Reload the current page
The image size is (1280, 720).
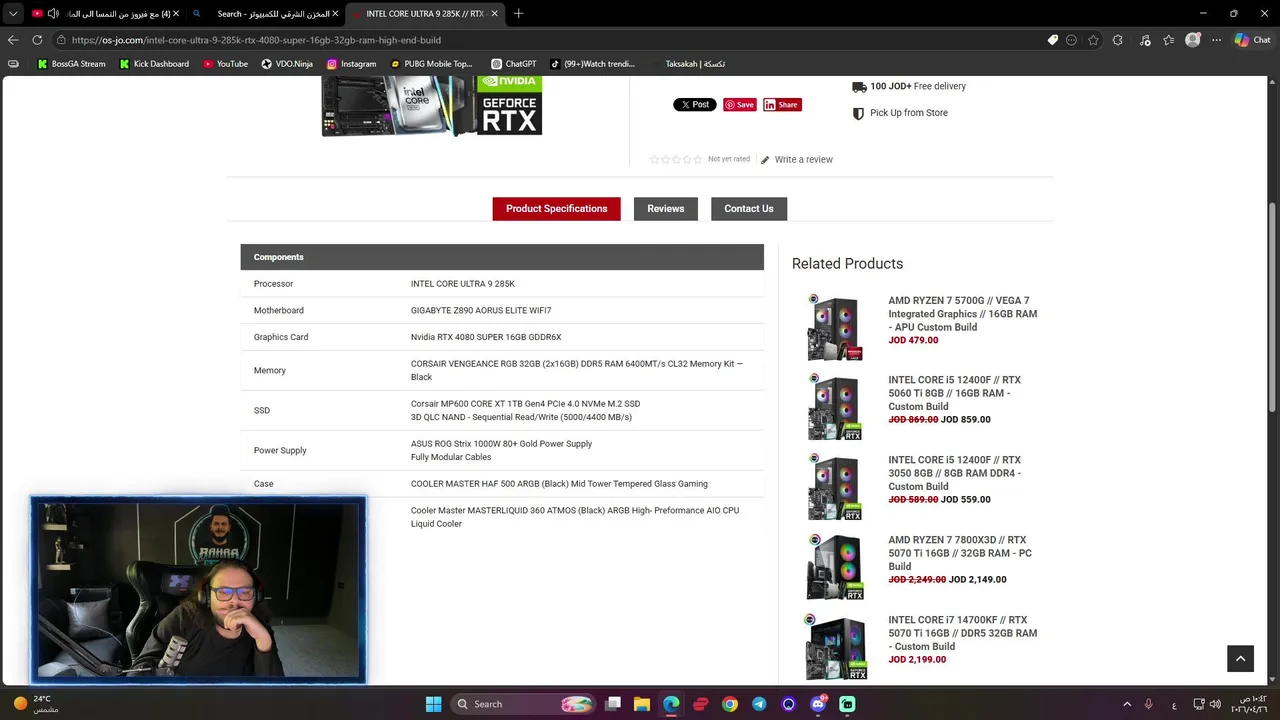[x=37, y=40]
